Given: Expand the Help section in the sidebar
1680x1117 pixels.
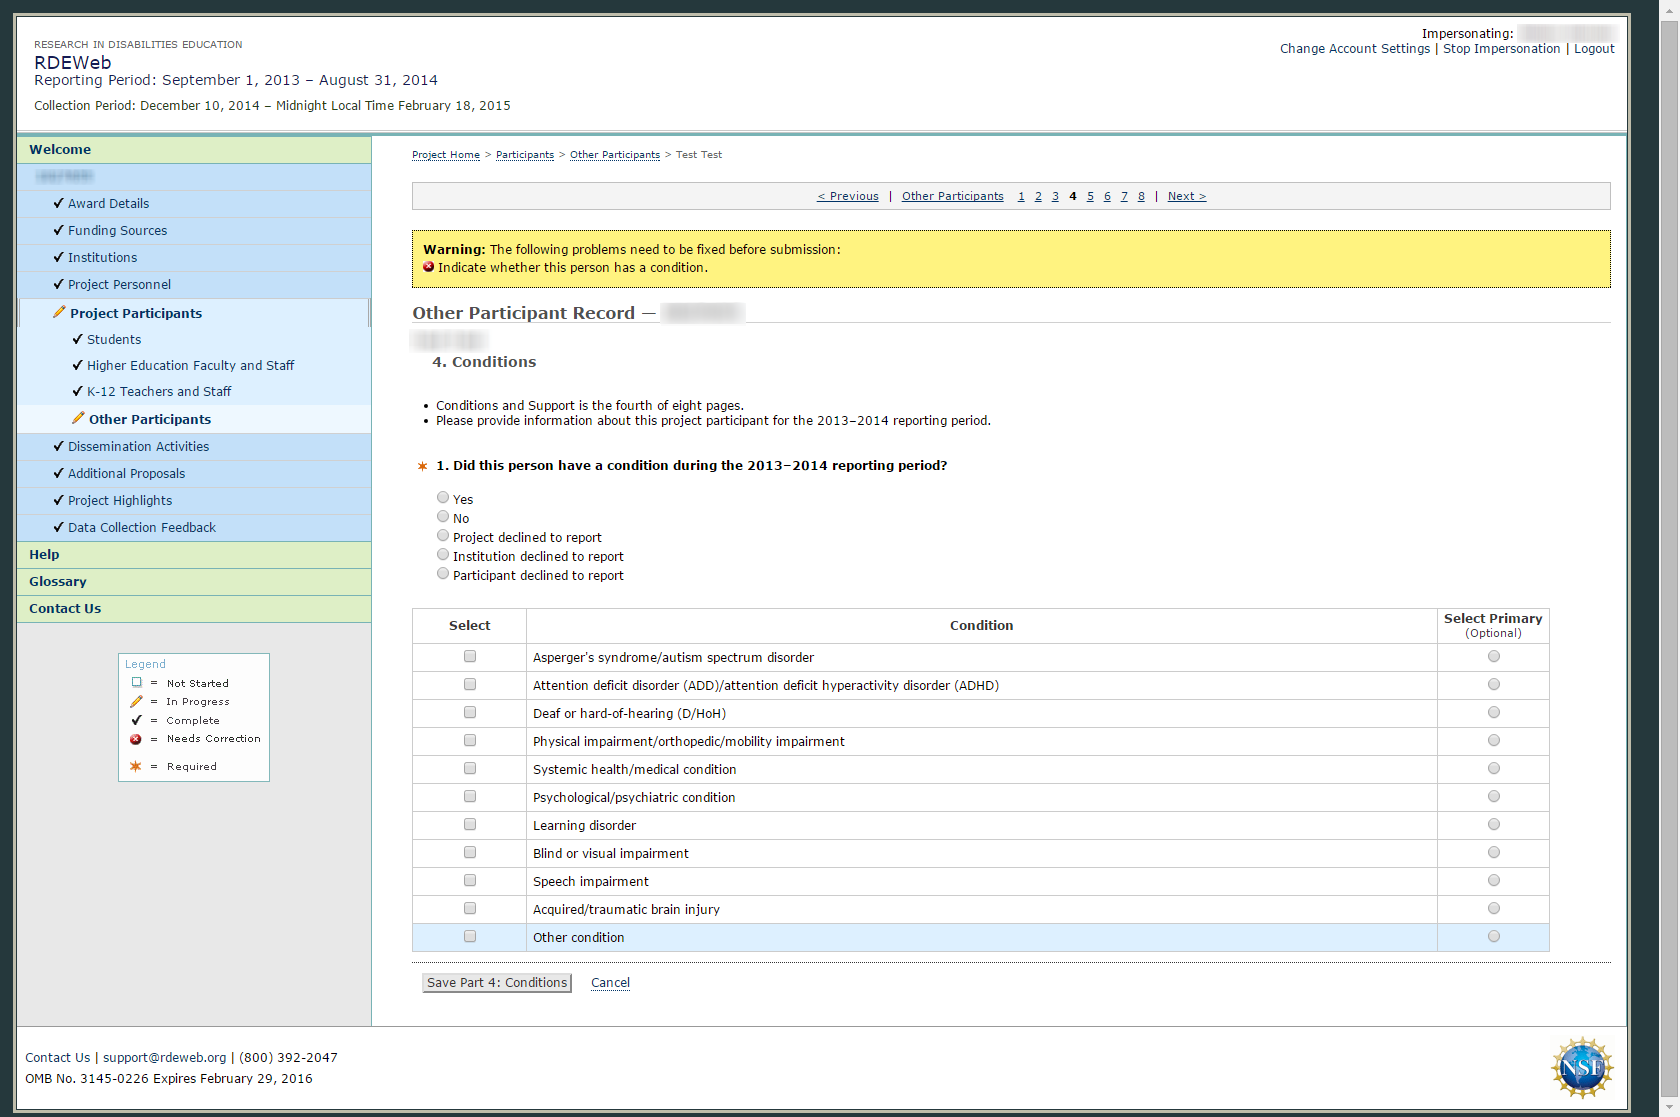Looking at the screenshot, I should (x=44, y=555).
